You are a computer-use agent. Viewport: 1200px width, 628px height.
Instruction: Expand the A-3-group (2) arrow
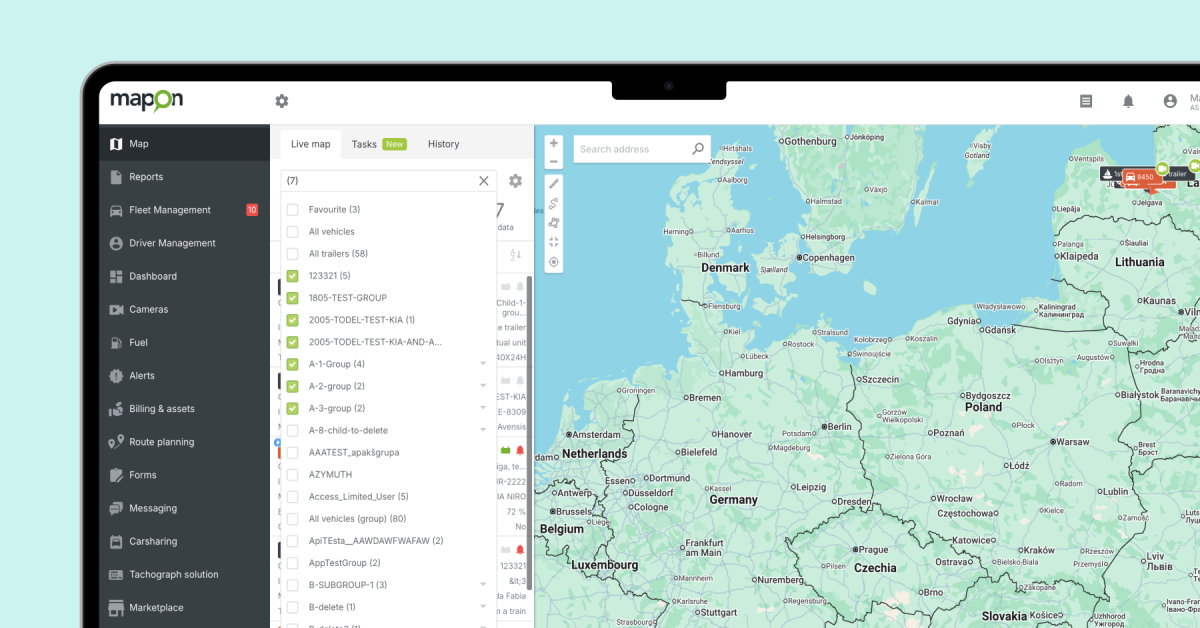(x=483, y=408)
